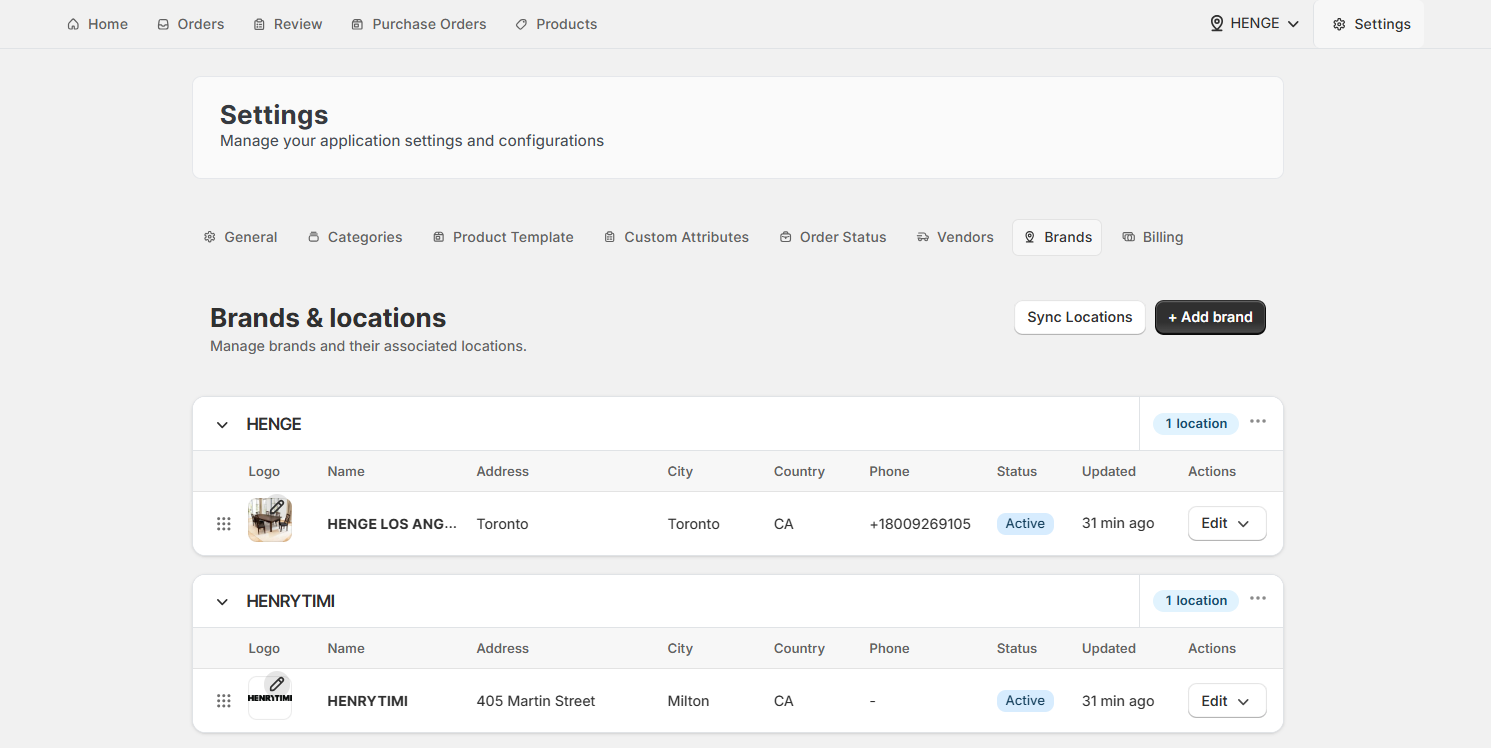Click the city cell Milton
The image size is (1491, 748).
(688, 701)
